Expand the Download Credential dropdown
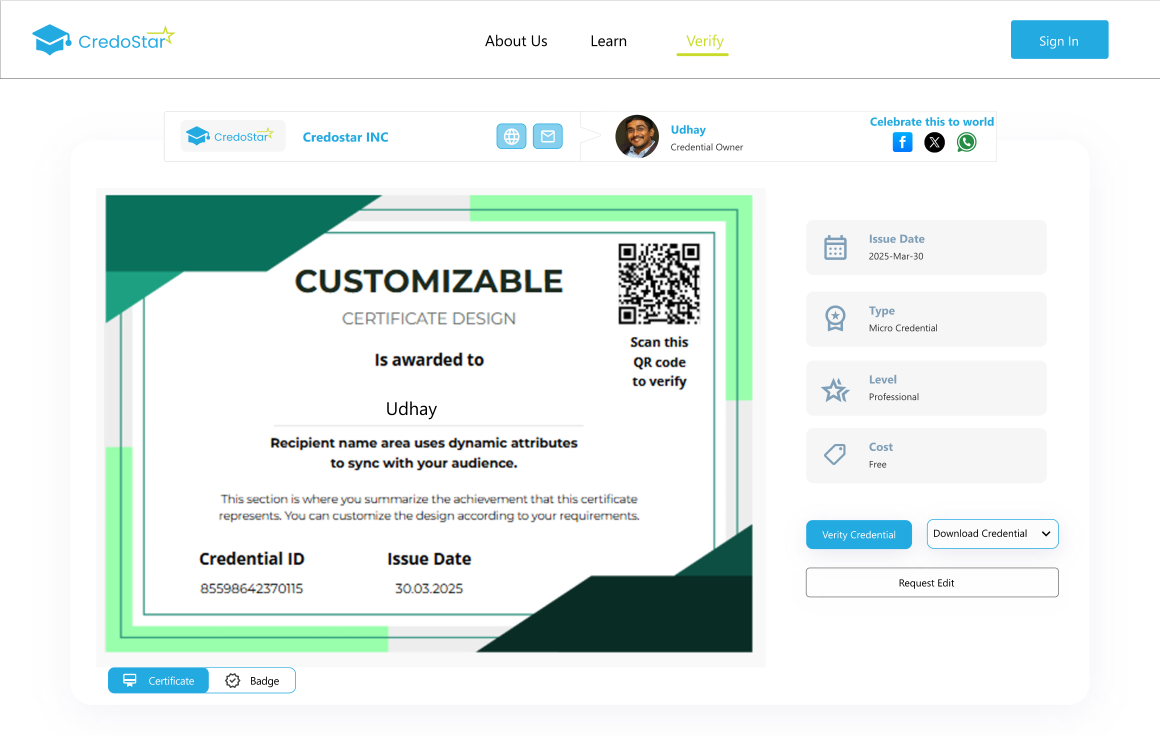Image resolution: width=1160 pixels, height=736 pixels. (992, 534)
